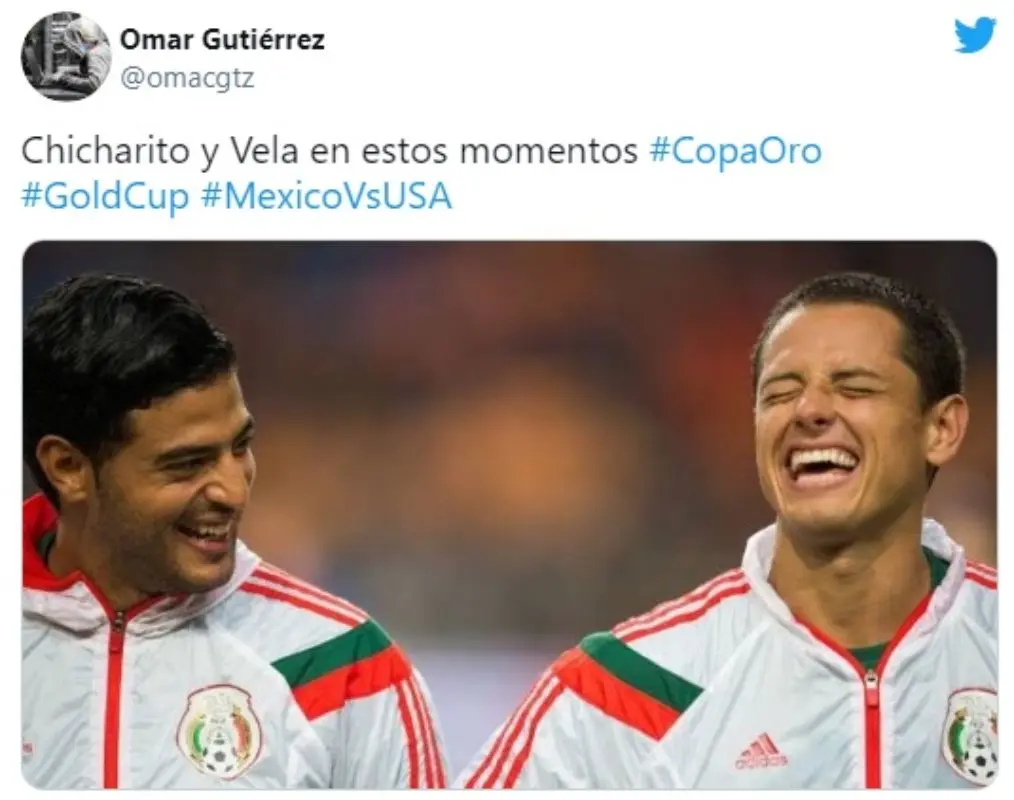Screen dimensions: 1014x800
Task: Click the Mexico crest on left jacket
Action: point(220,731)
